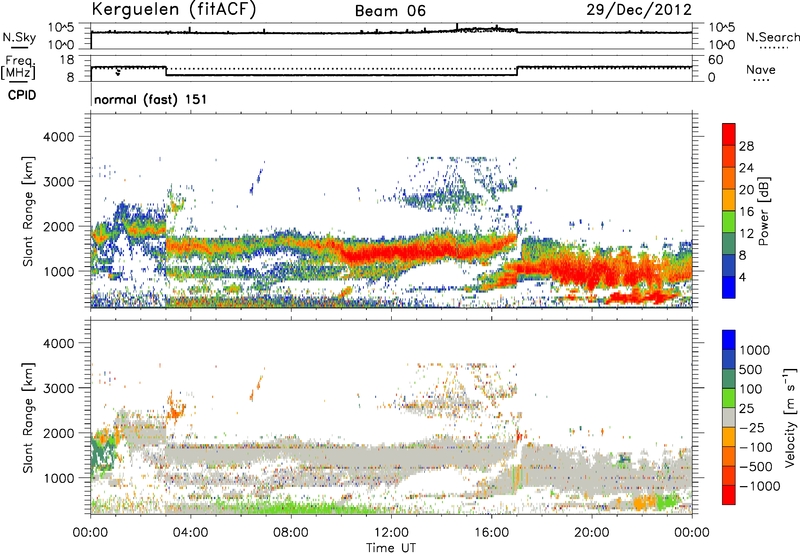Click the gray Velocity segment between 25 and -25
Screen dimensions: 800x554
coord(729,417)
